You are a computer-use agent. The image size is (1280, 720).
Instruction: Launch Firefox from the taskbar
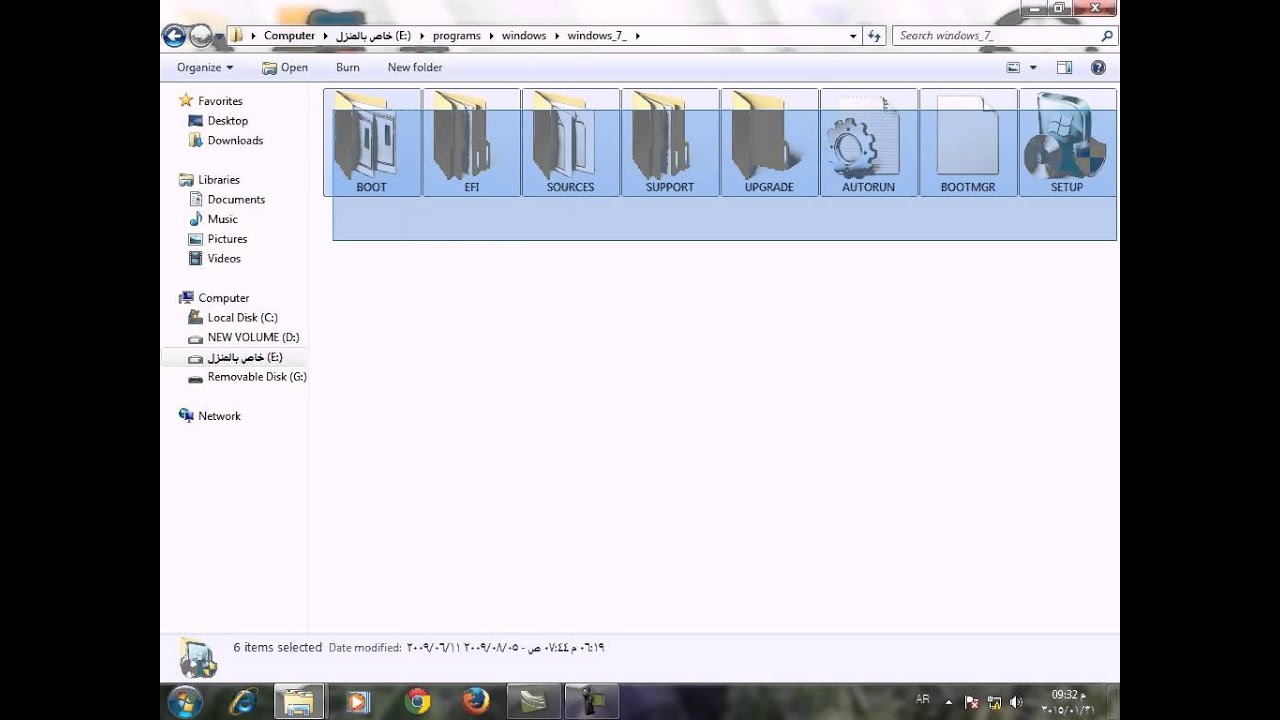tap(475, 701)
